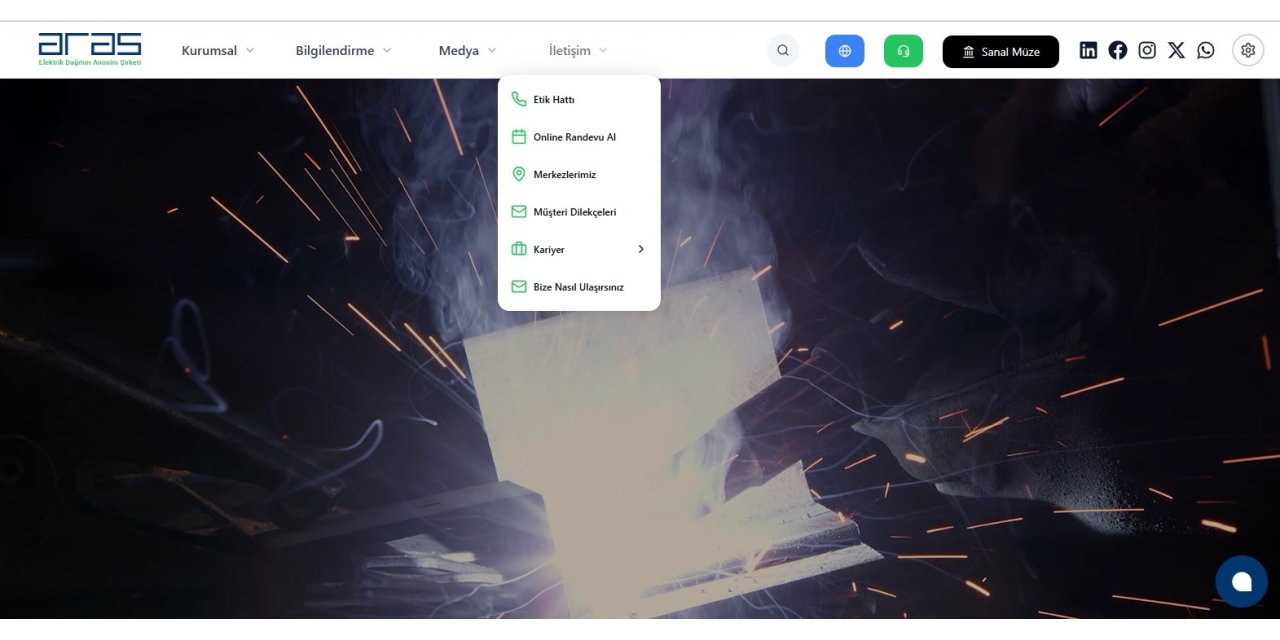Open the settings gear icon
This screenshot has width=1280, height=640.
click(x=1248, y=50)
